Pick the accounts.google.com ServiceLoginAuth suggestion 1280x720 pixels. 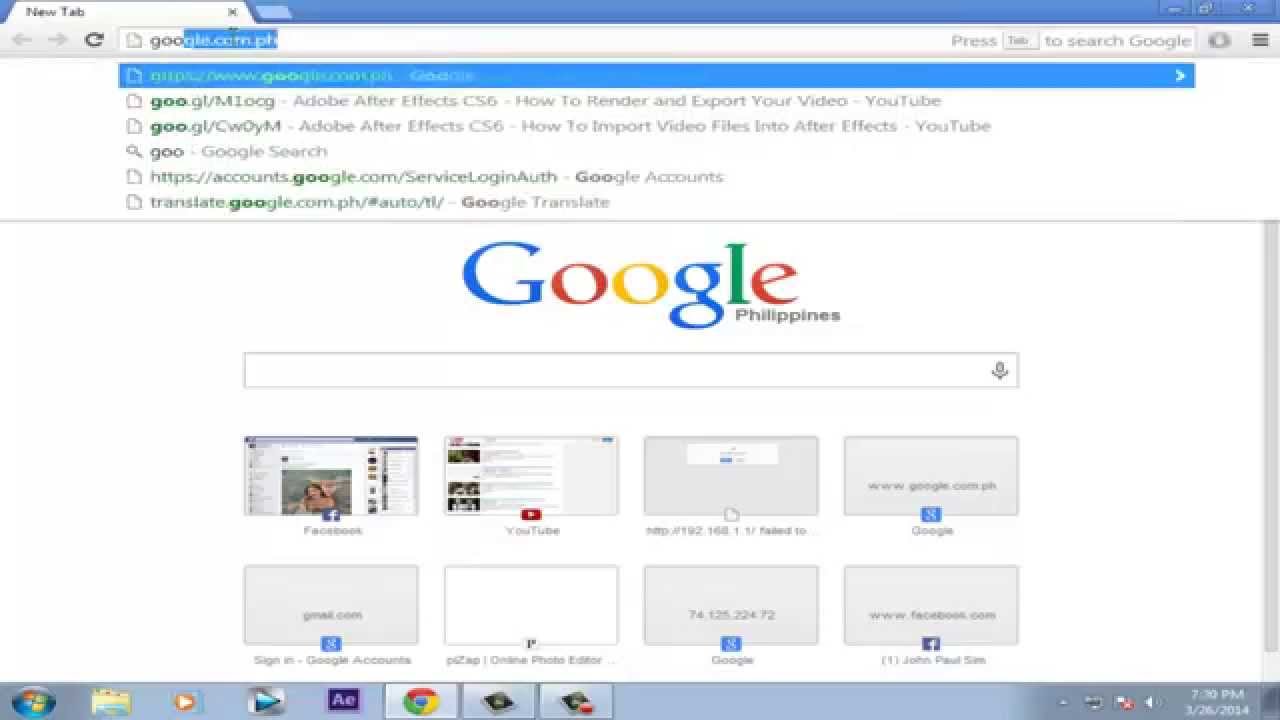pos(656,176)
